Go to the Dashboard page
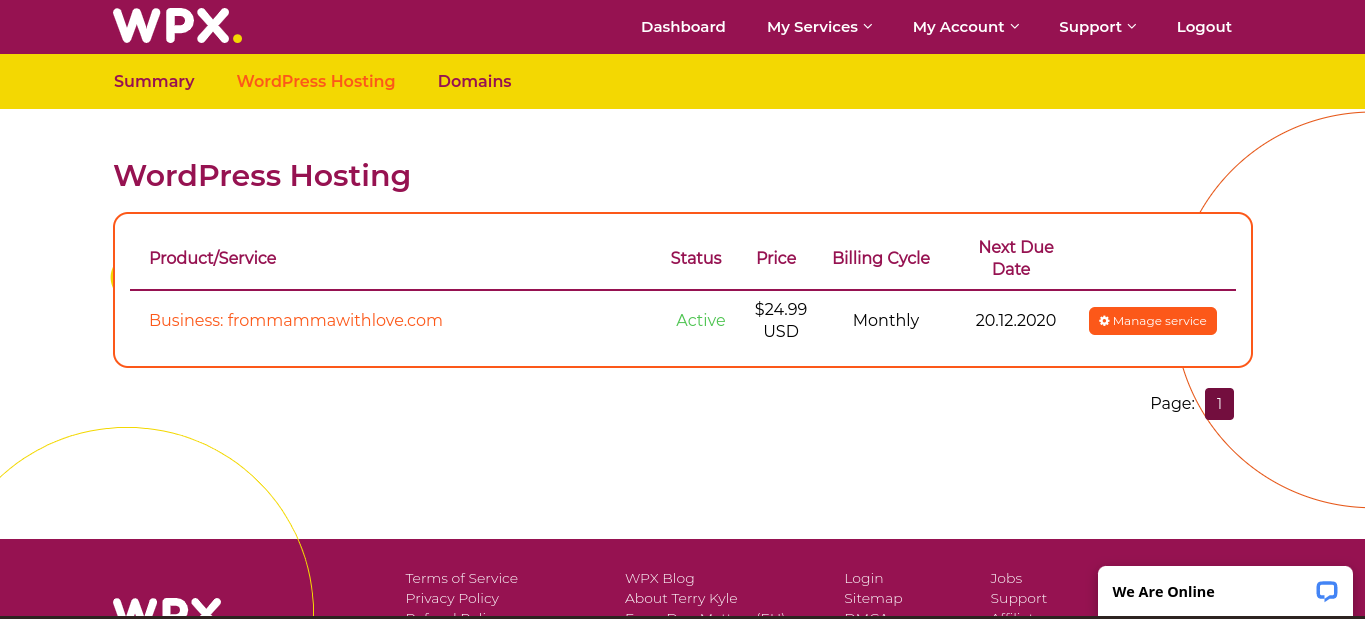Screen dimensions: 1365x619 [x=683, y=27]
